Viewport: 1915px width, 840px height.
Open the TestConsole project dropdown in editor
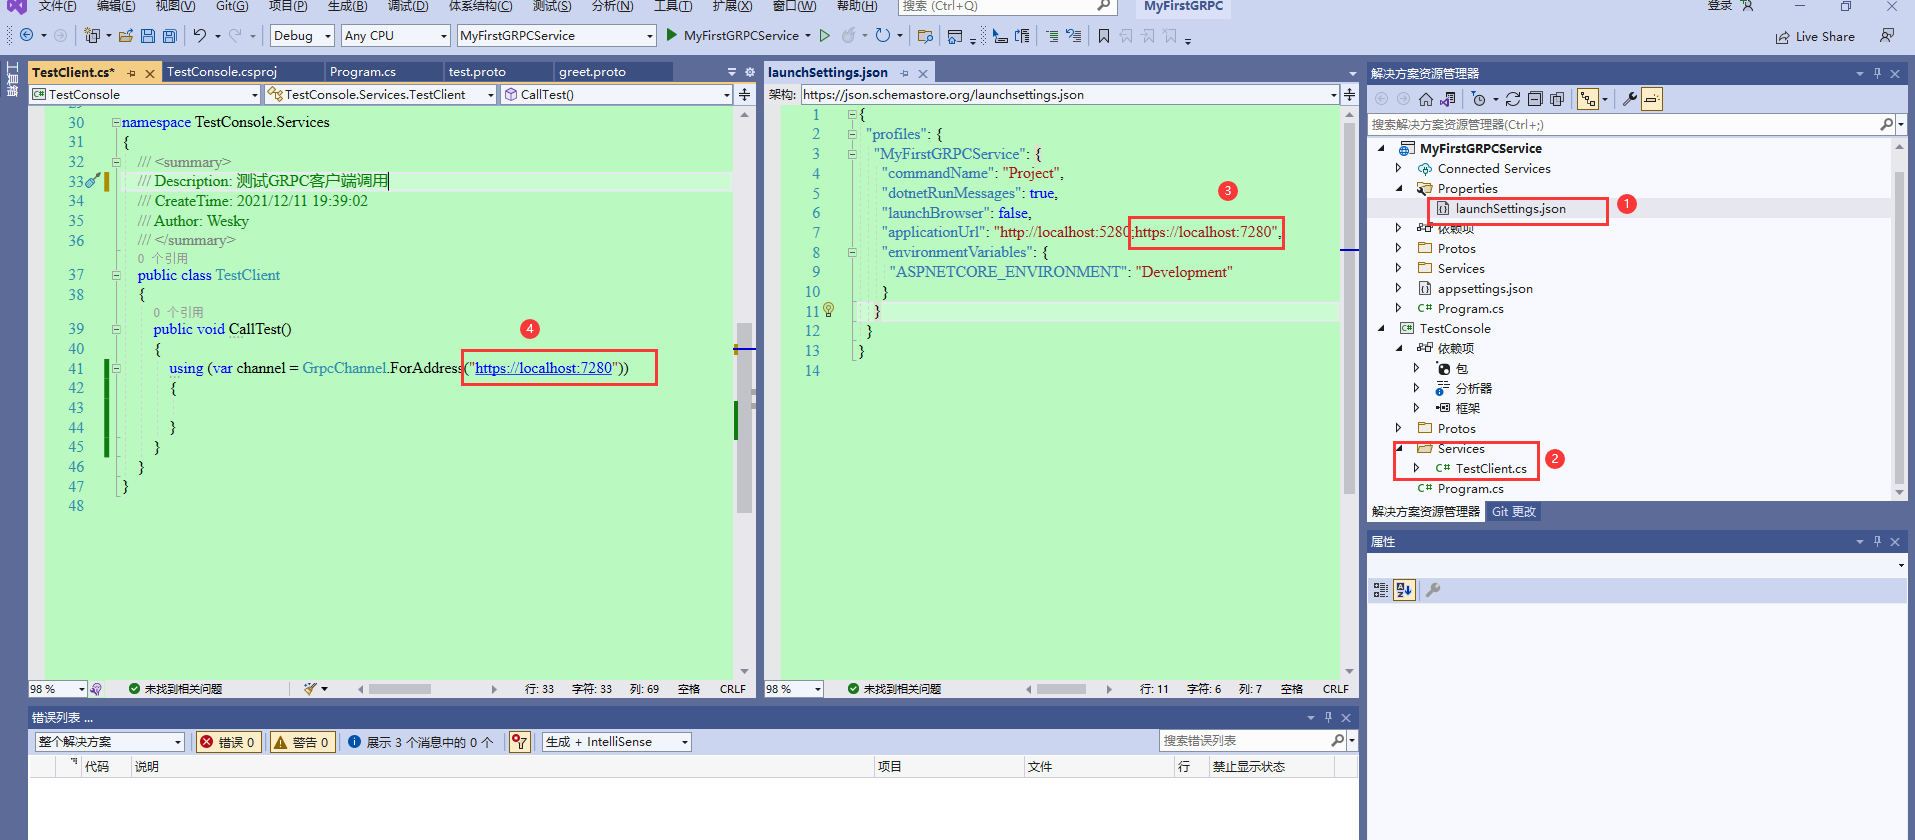tap(146, 95)
